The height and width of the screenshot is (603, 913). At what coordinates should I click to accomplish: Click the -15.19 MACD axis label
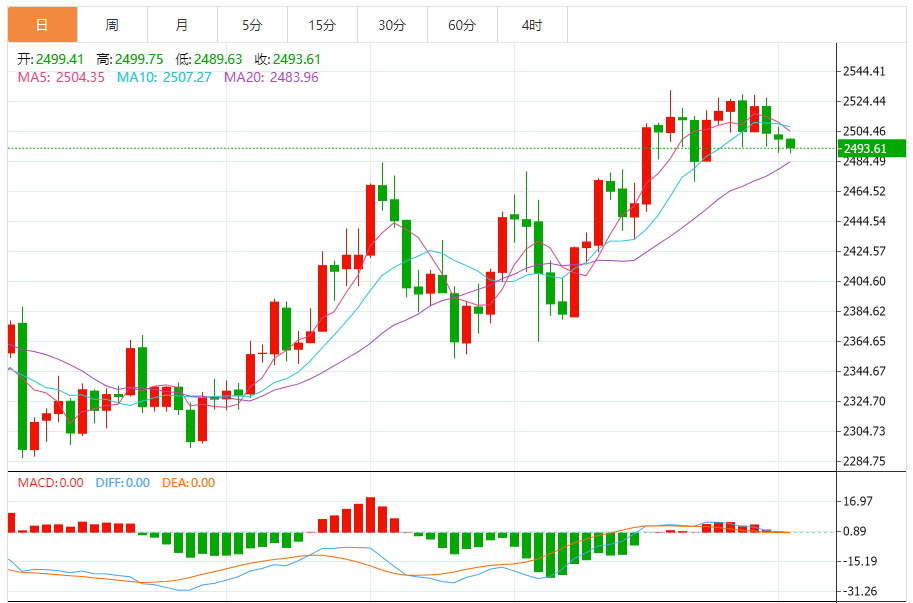[858, 562]
